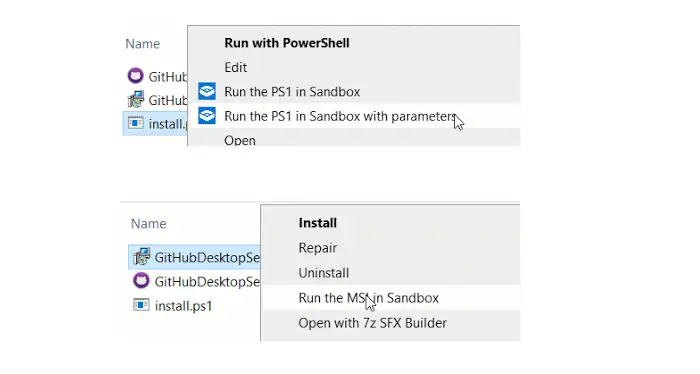Click the purple GitHub icon in the upper file list

(x=135, y=75)
